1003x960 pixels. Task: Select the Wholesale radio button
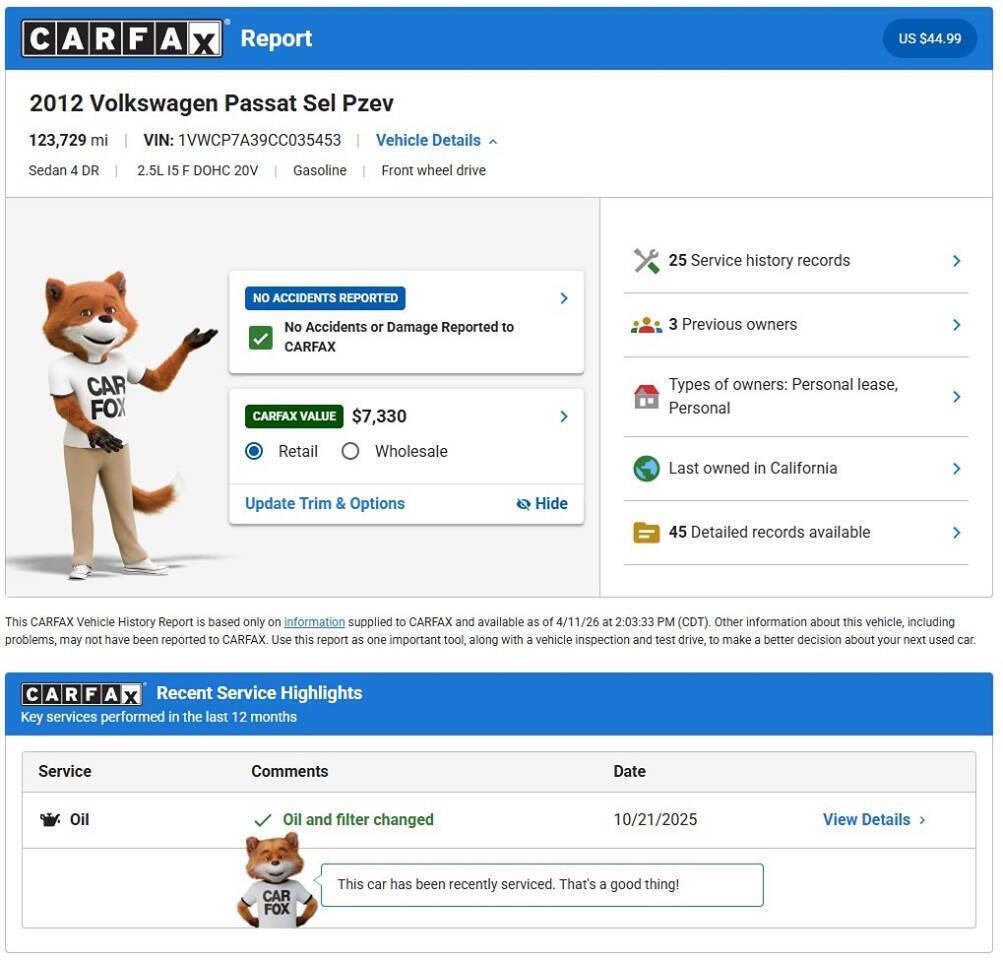(350, 452)
